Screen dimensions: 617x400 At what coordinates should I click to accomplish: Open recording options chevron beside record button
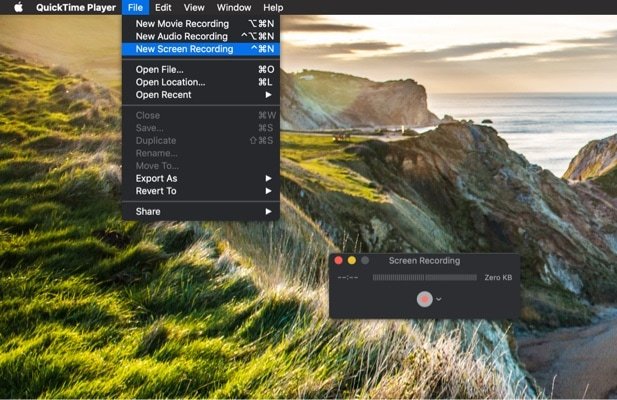pyautogui.click(x=439, y=299)
